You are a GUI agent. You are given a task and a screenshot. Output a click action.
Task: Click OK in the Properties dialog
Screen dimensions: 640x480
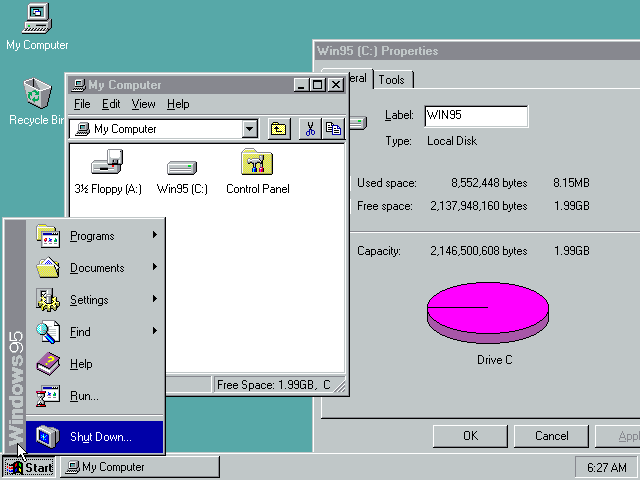tap(470, 436)
